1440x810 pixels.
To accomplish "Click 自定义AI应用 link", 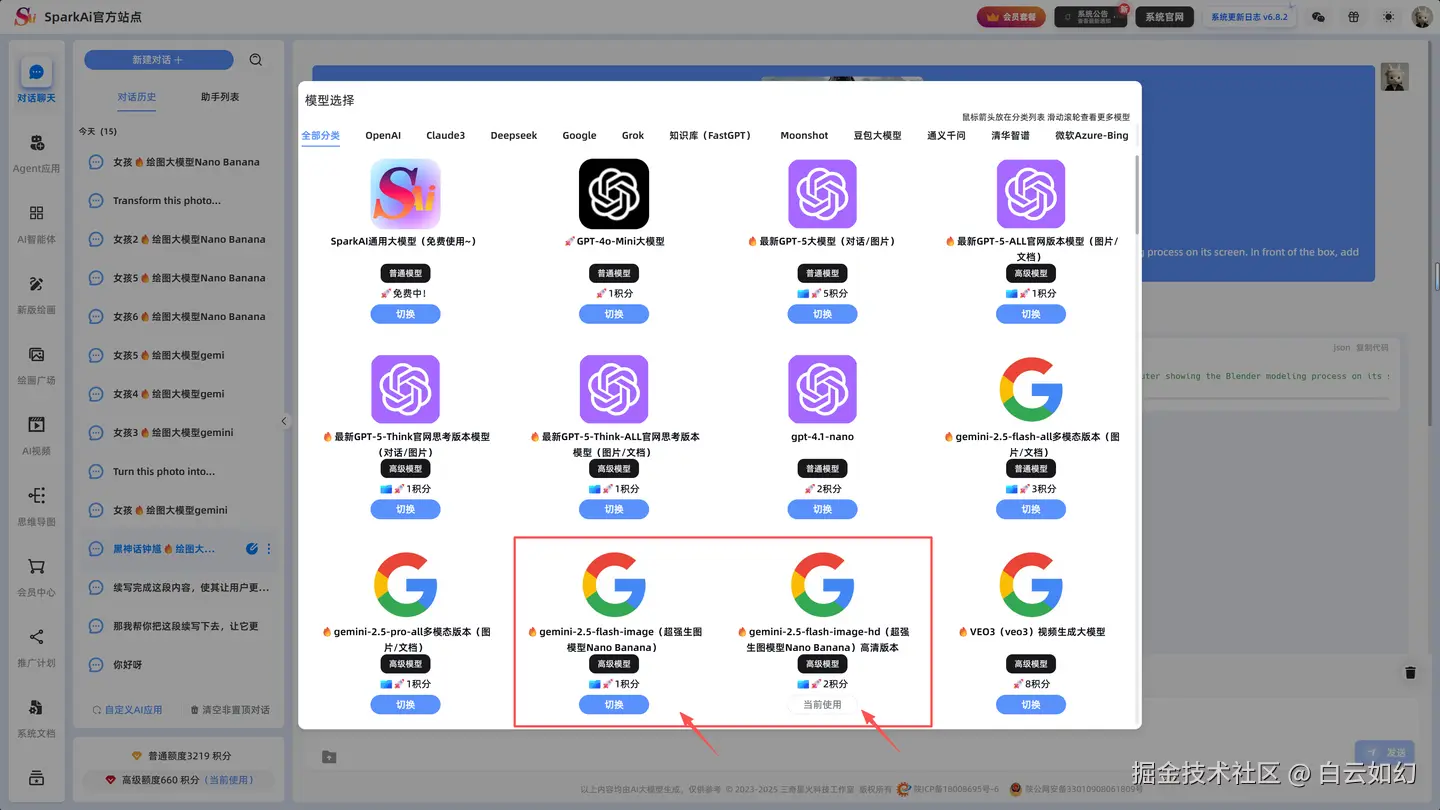I will click(x=127, y=709).
